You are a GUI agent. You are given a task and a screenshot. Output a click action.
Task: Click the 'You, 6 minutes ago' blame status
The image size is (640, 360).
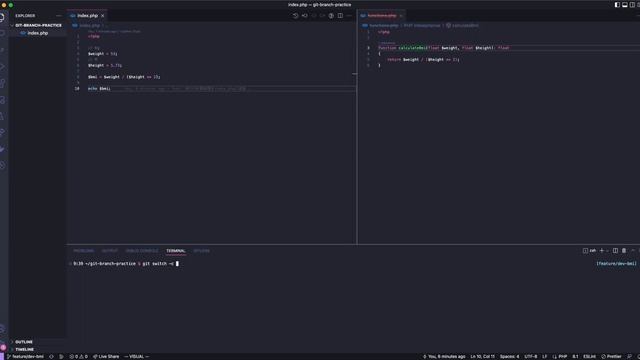[x=444, y=357]
